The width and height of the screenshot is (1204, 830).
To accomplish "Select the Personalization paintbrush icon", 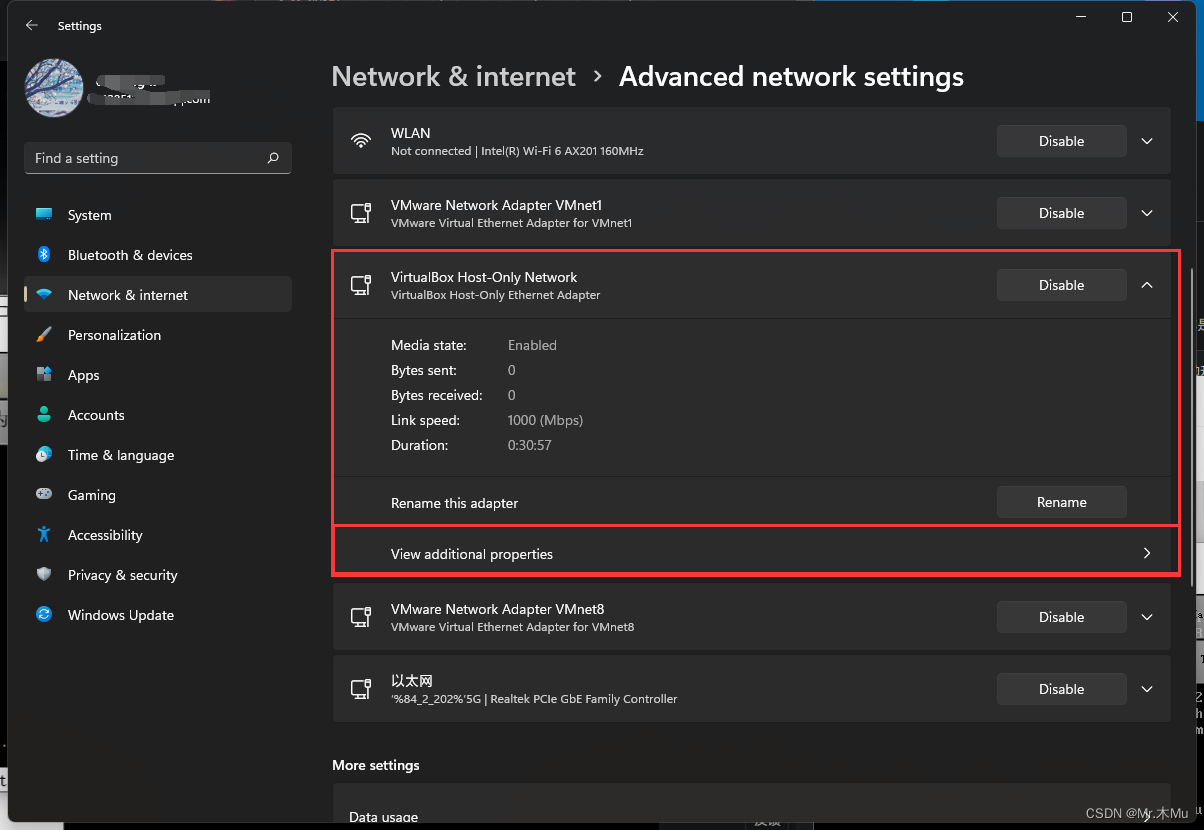I will pyautogui.click(x=44, y=335).
